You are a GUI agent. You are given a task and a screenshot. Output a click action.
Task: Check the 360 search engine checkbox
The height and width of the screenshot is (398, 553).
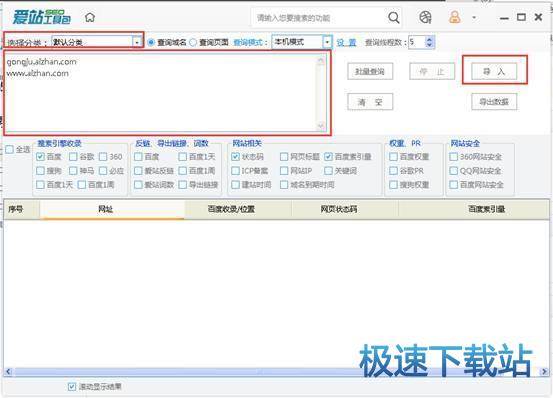tap(103, 157)
